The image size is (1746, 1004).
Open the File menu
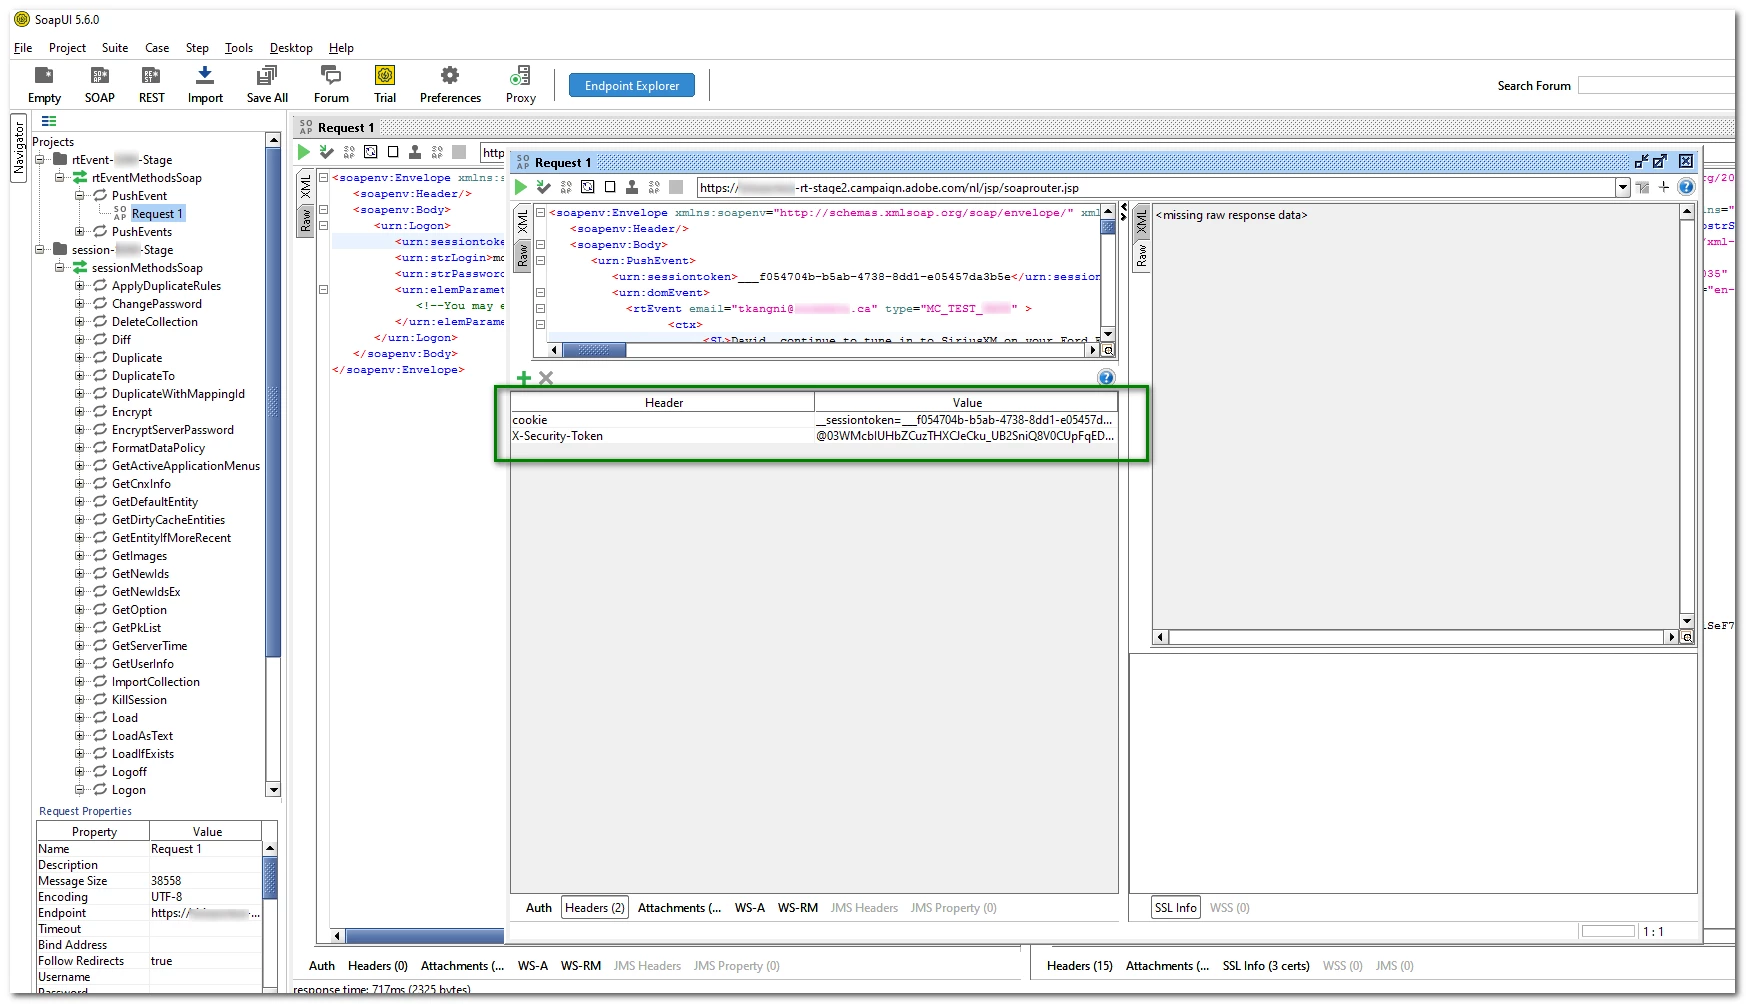23,48
